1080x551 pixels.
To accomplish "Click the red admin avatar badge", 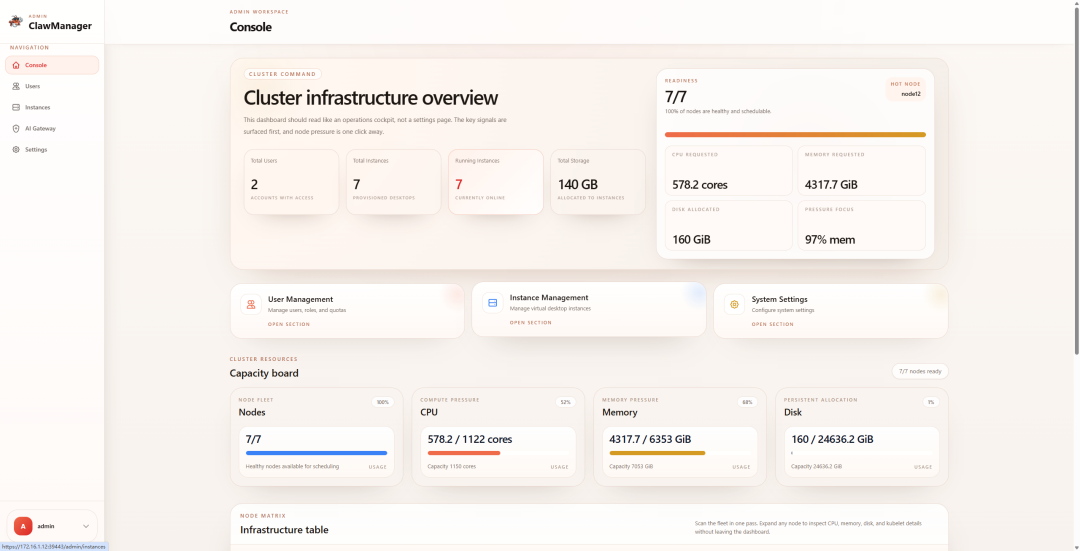I will 23,526.
